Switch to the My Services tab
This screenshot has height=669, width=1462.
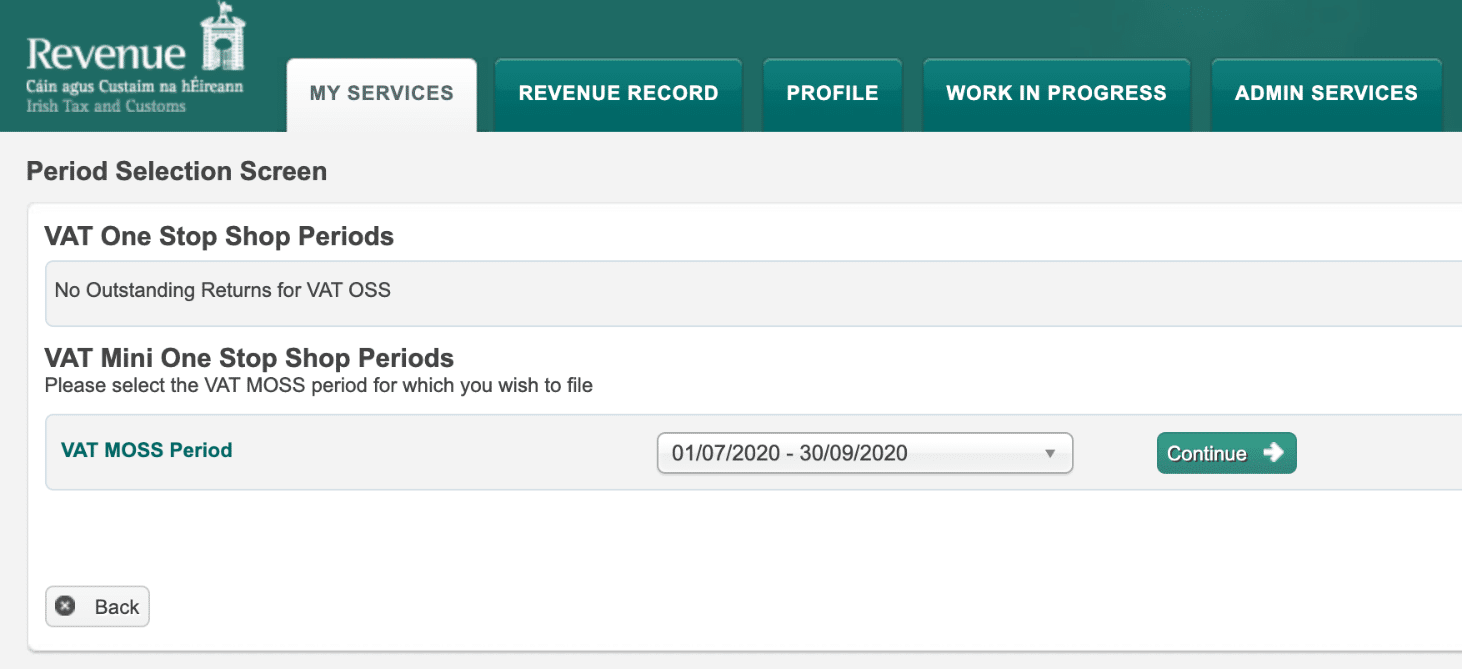(x=381, y=94)
